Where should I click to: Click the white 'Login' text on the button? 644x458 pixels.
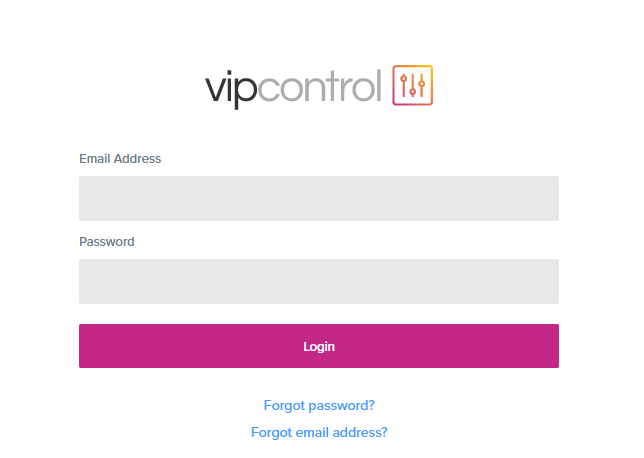coord(319,347)
